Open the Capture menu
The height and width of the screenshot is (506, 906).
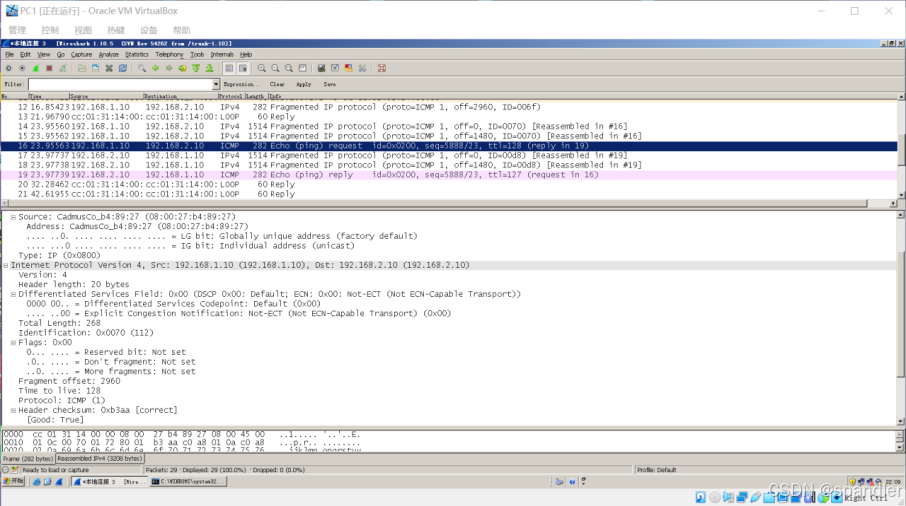tap(81, 54)
